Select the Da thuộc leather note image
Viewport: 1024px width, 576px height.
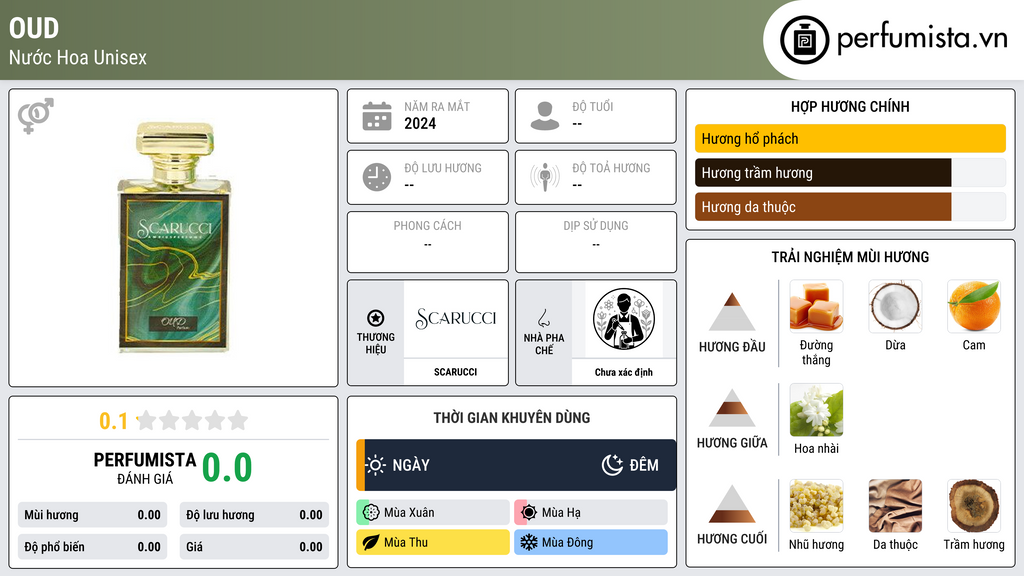[x=895, y=506]
